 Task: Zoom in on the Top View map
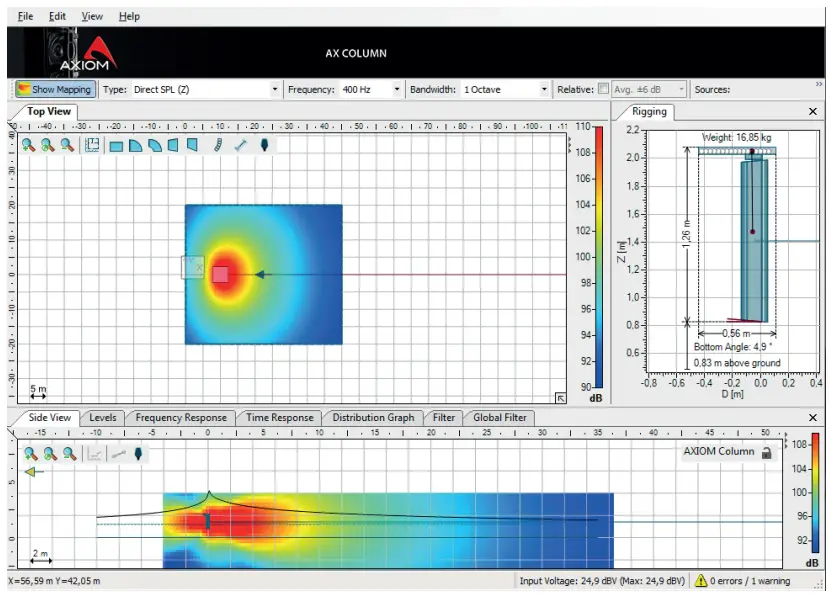coord(28,145)
